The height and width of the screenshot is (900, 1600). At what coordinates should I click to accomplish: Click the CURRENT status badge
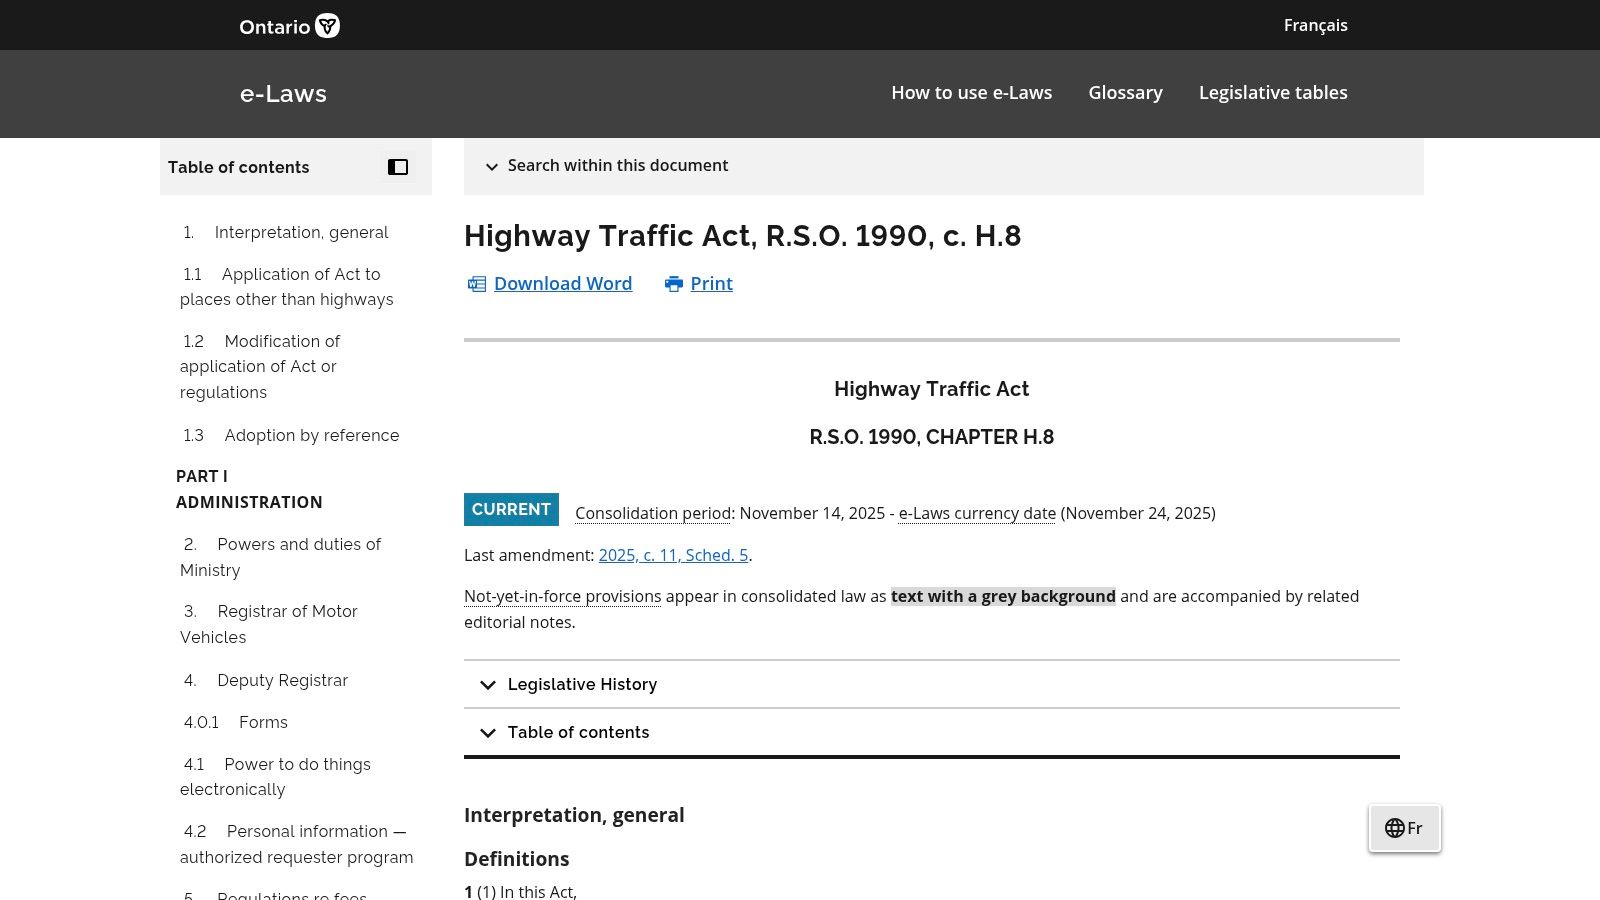click(x=511, y=509)
